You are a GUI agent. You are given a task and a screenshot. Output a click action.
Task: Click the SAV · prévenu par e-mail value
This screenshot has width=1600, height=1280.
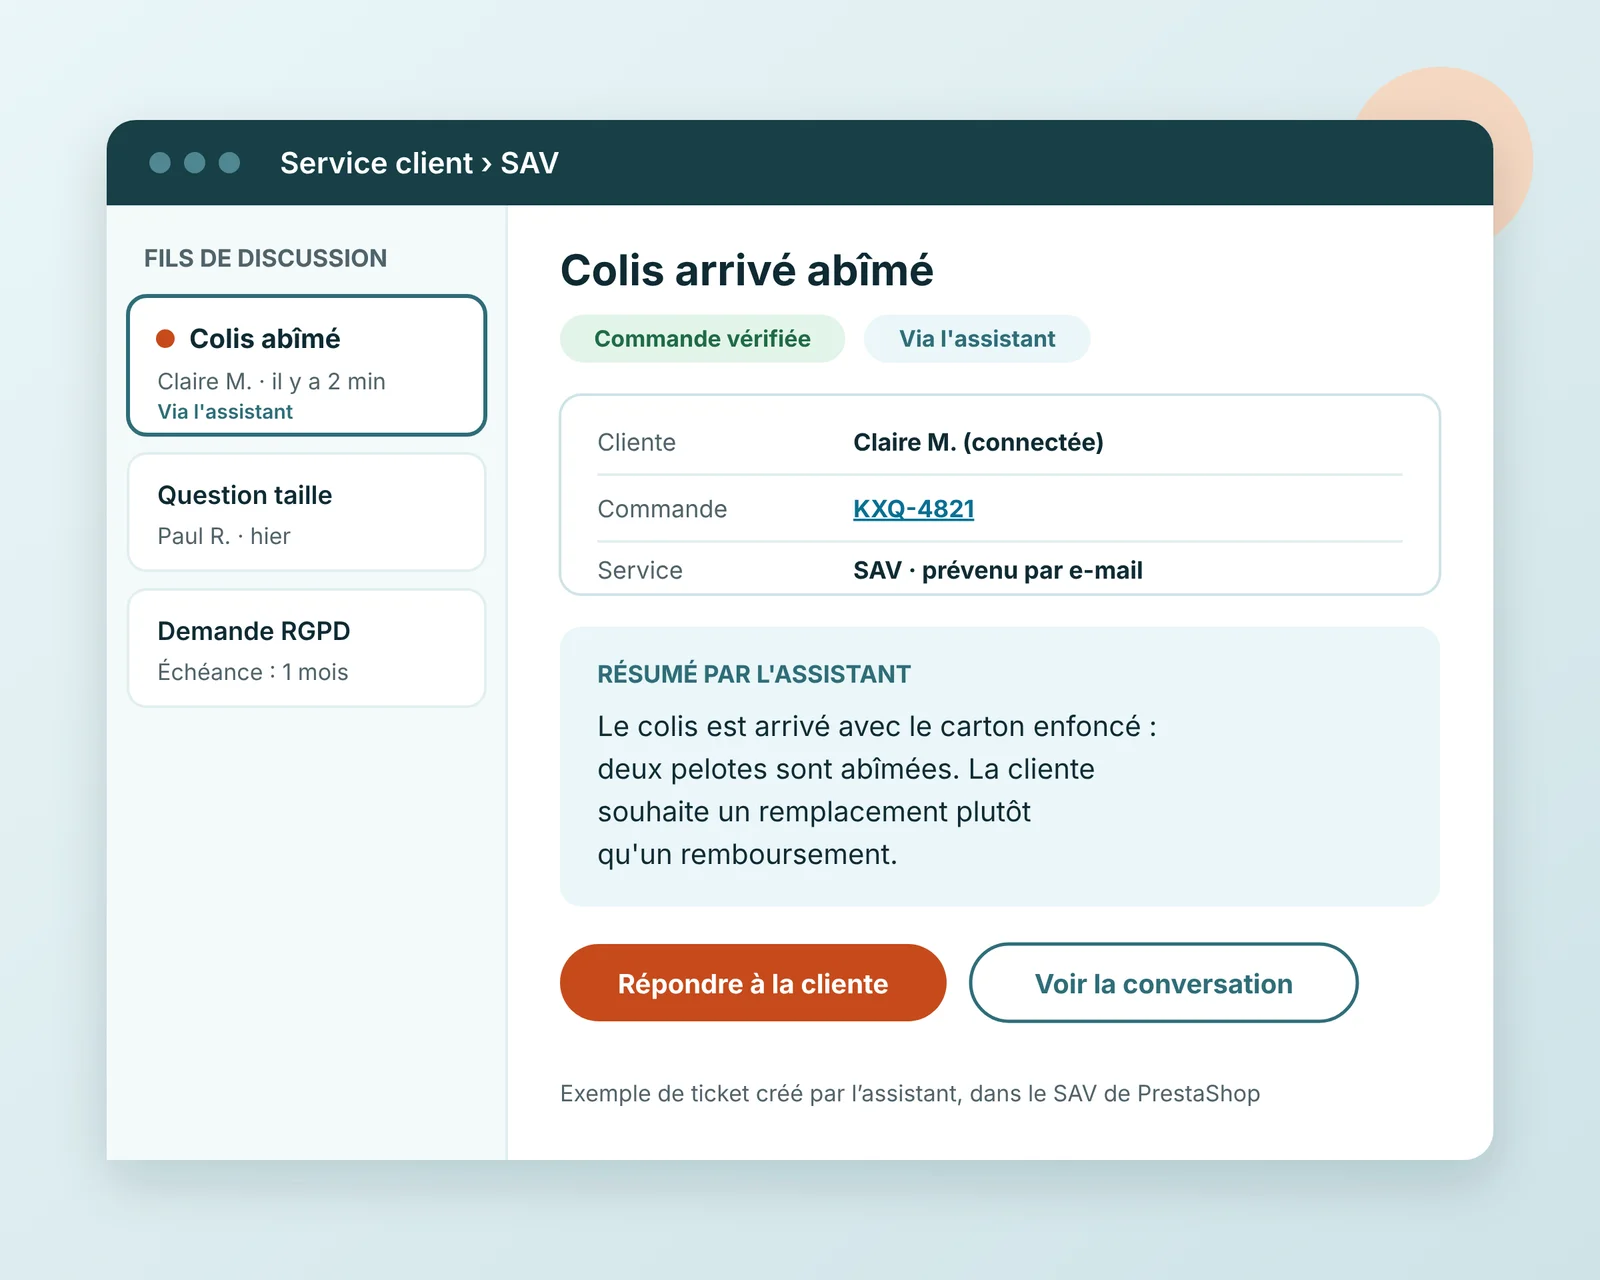tap(998, 570)
